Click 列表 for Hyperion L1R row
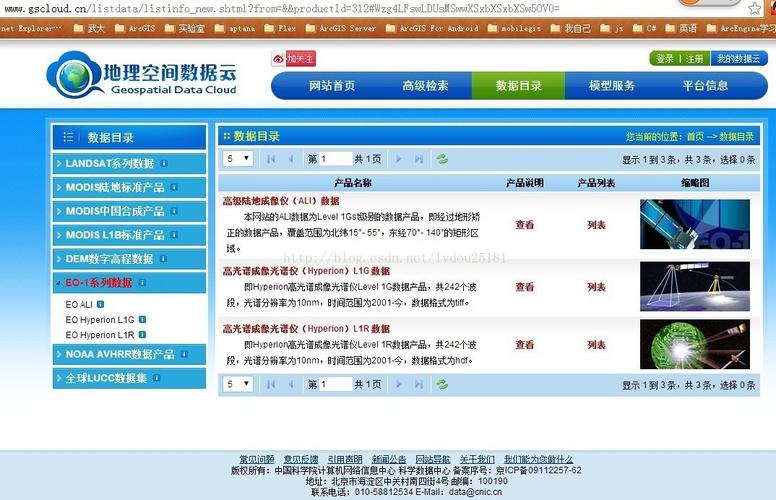 click(x=596, y=345)
